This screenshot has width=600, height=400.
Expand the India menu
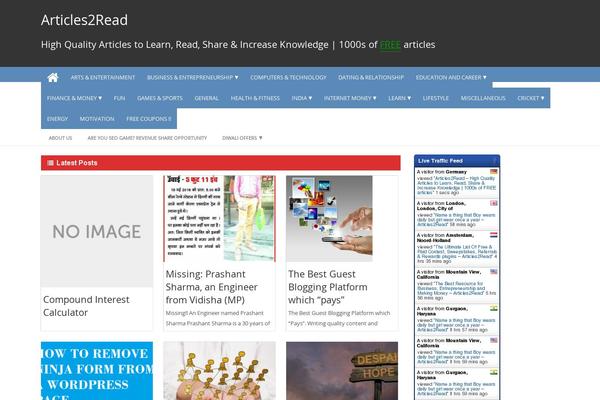tap(302, 98)
